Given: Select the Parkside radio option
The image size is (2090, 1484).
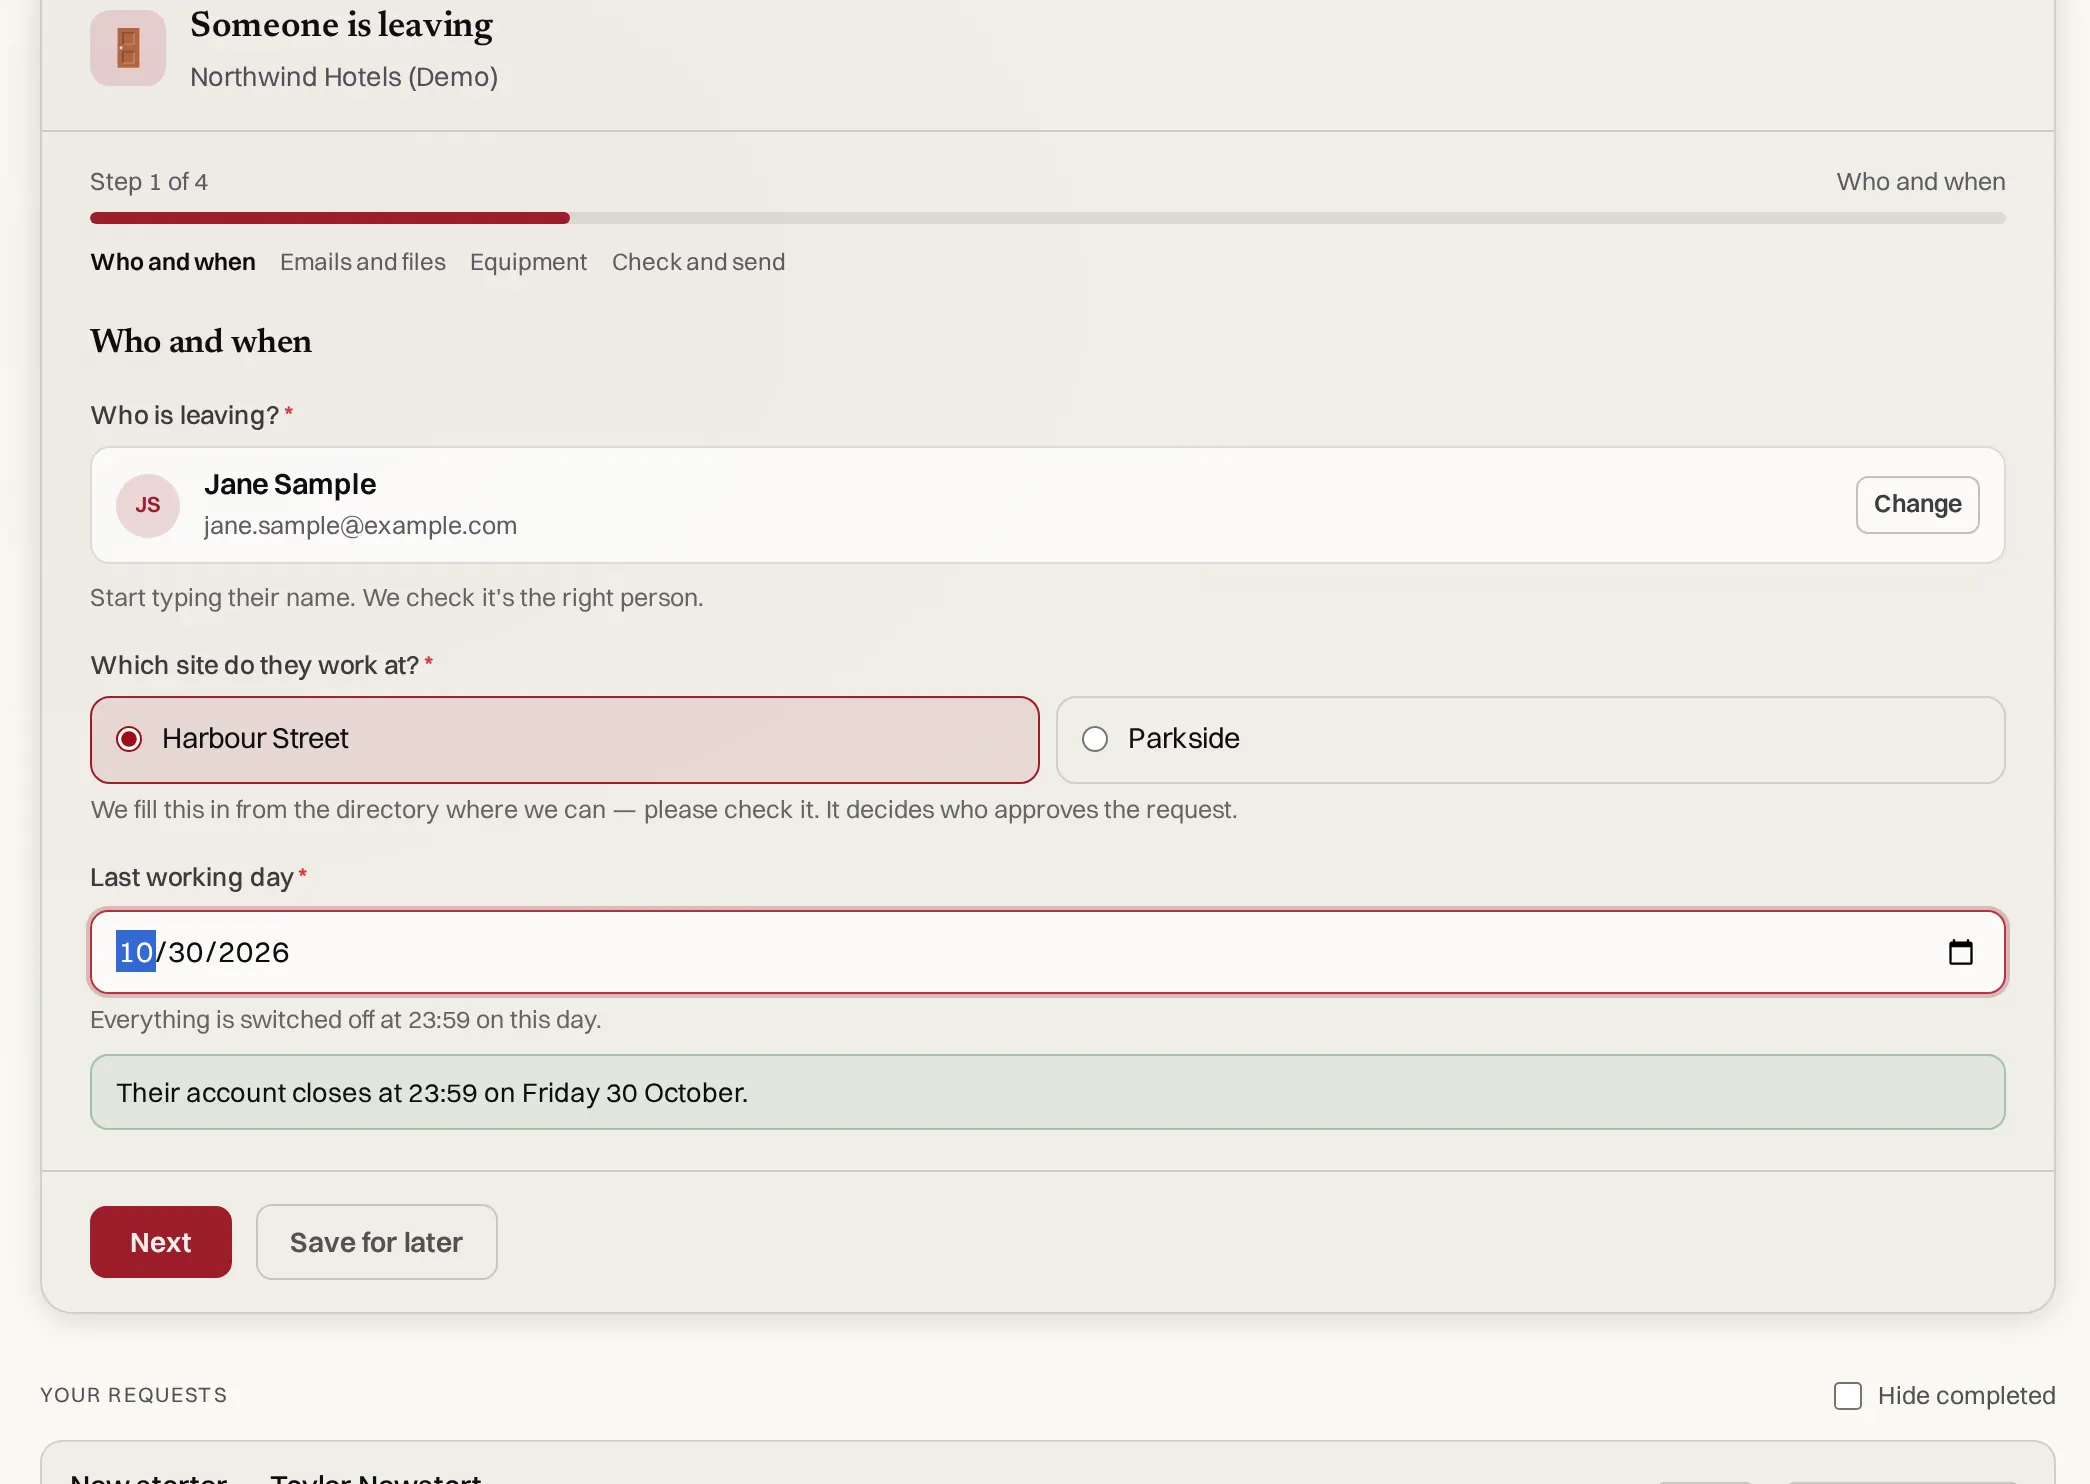Looking at the screenshot, I should (x=1530, y=739).
